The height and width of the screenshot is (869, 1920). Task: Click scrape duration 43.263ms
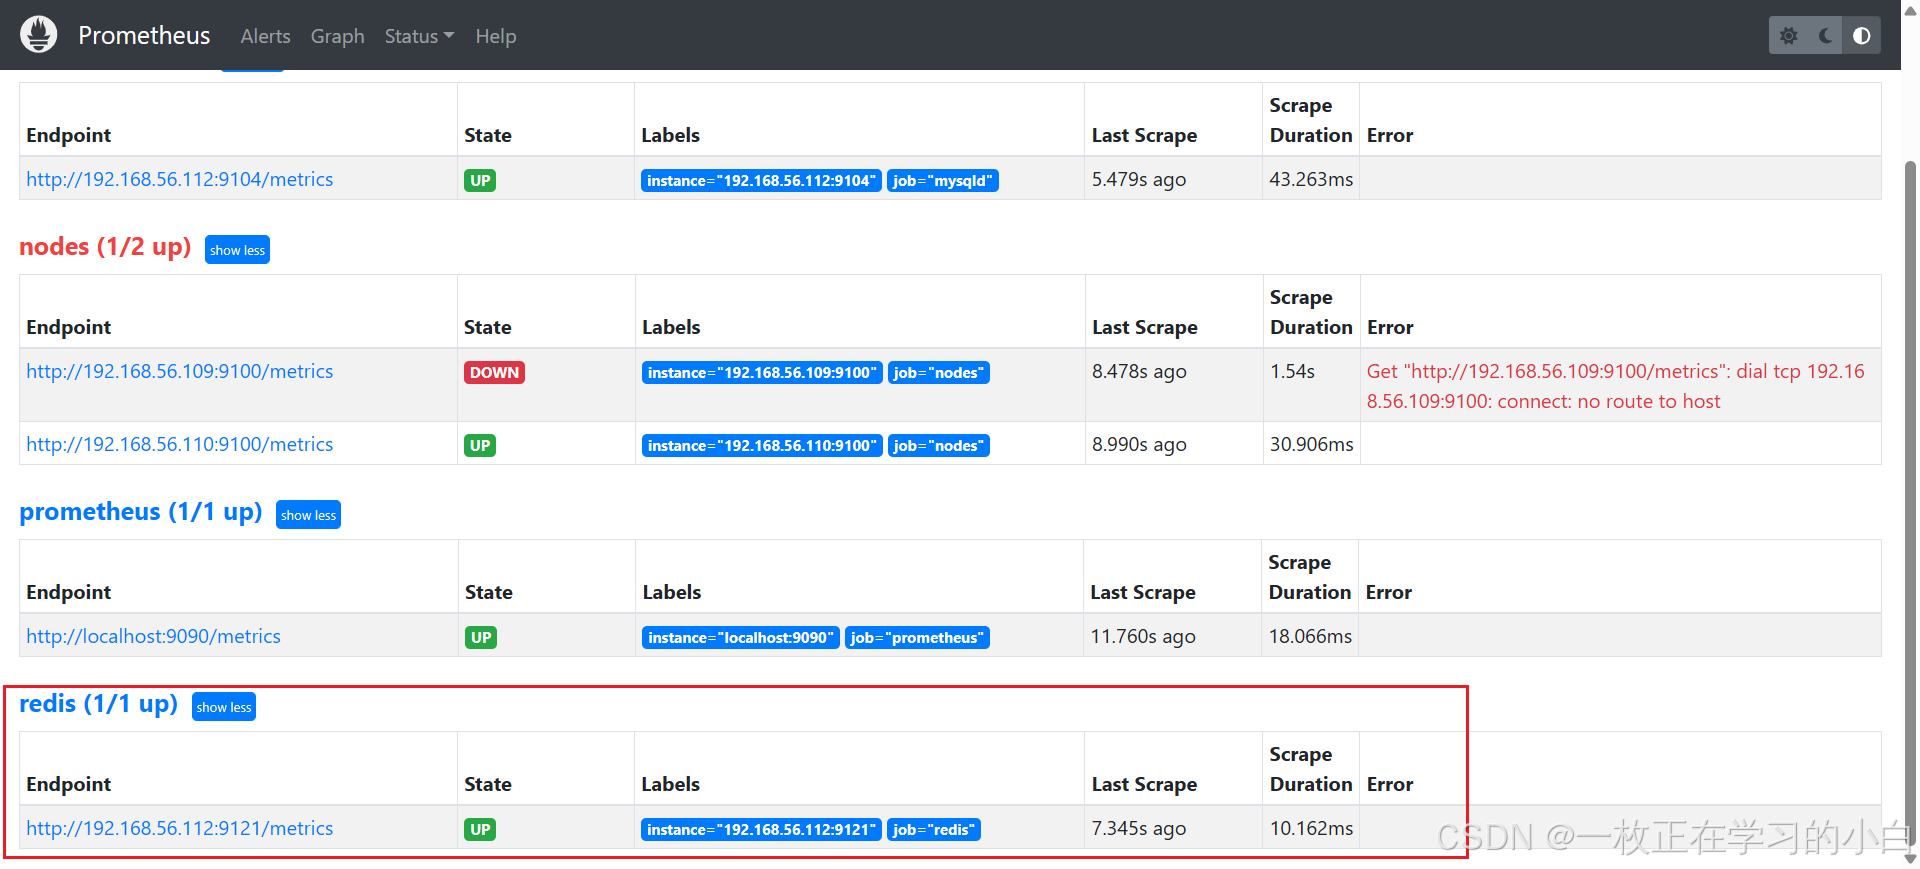[1311, 179]
